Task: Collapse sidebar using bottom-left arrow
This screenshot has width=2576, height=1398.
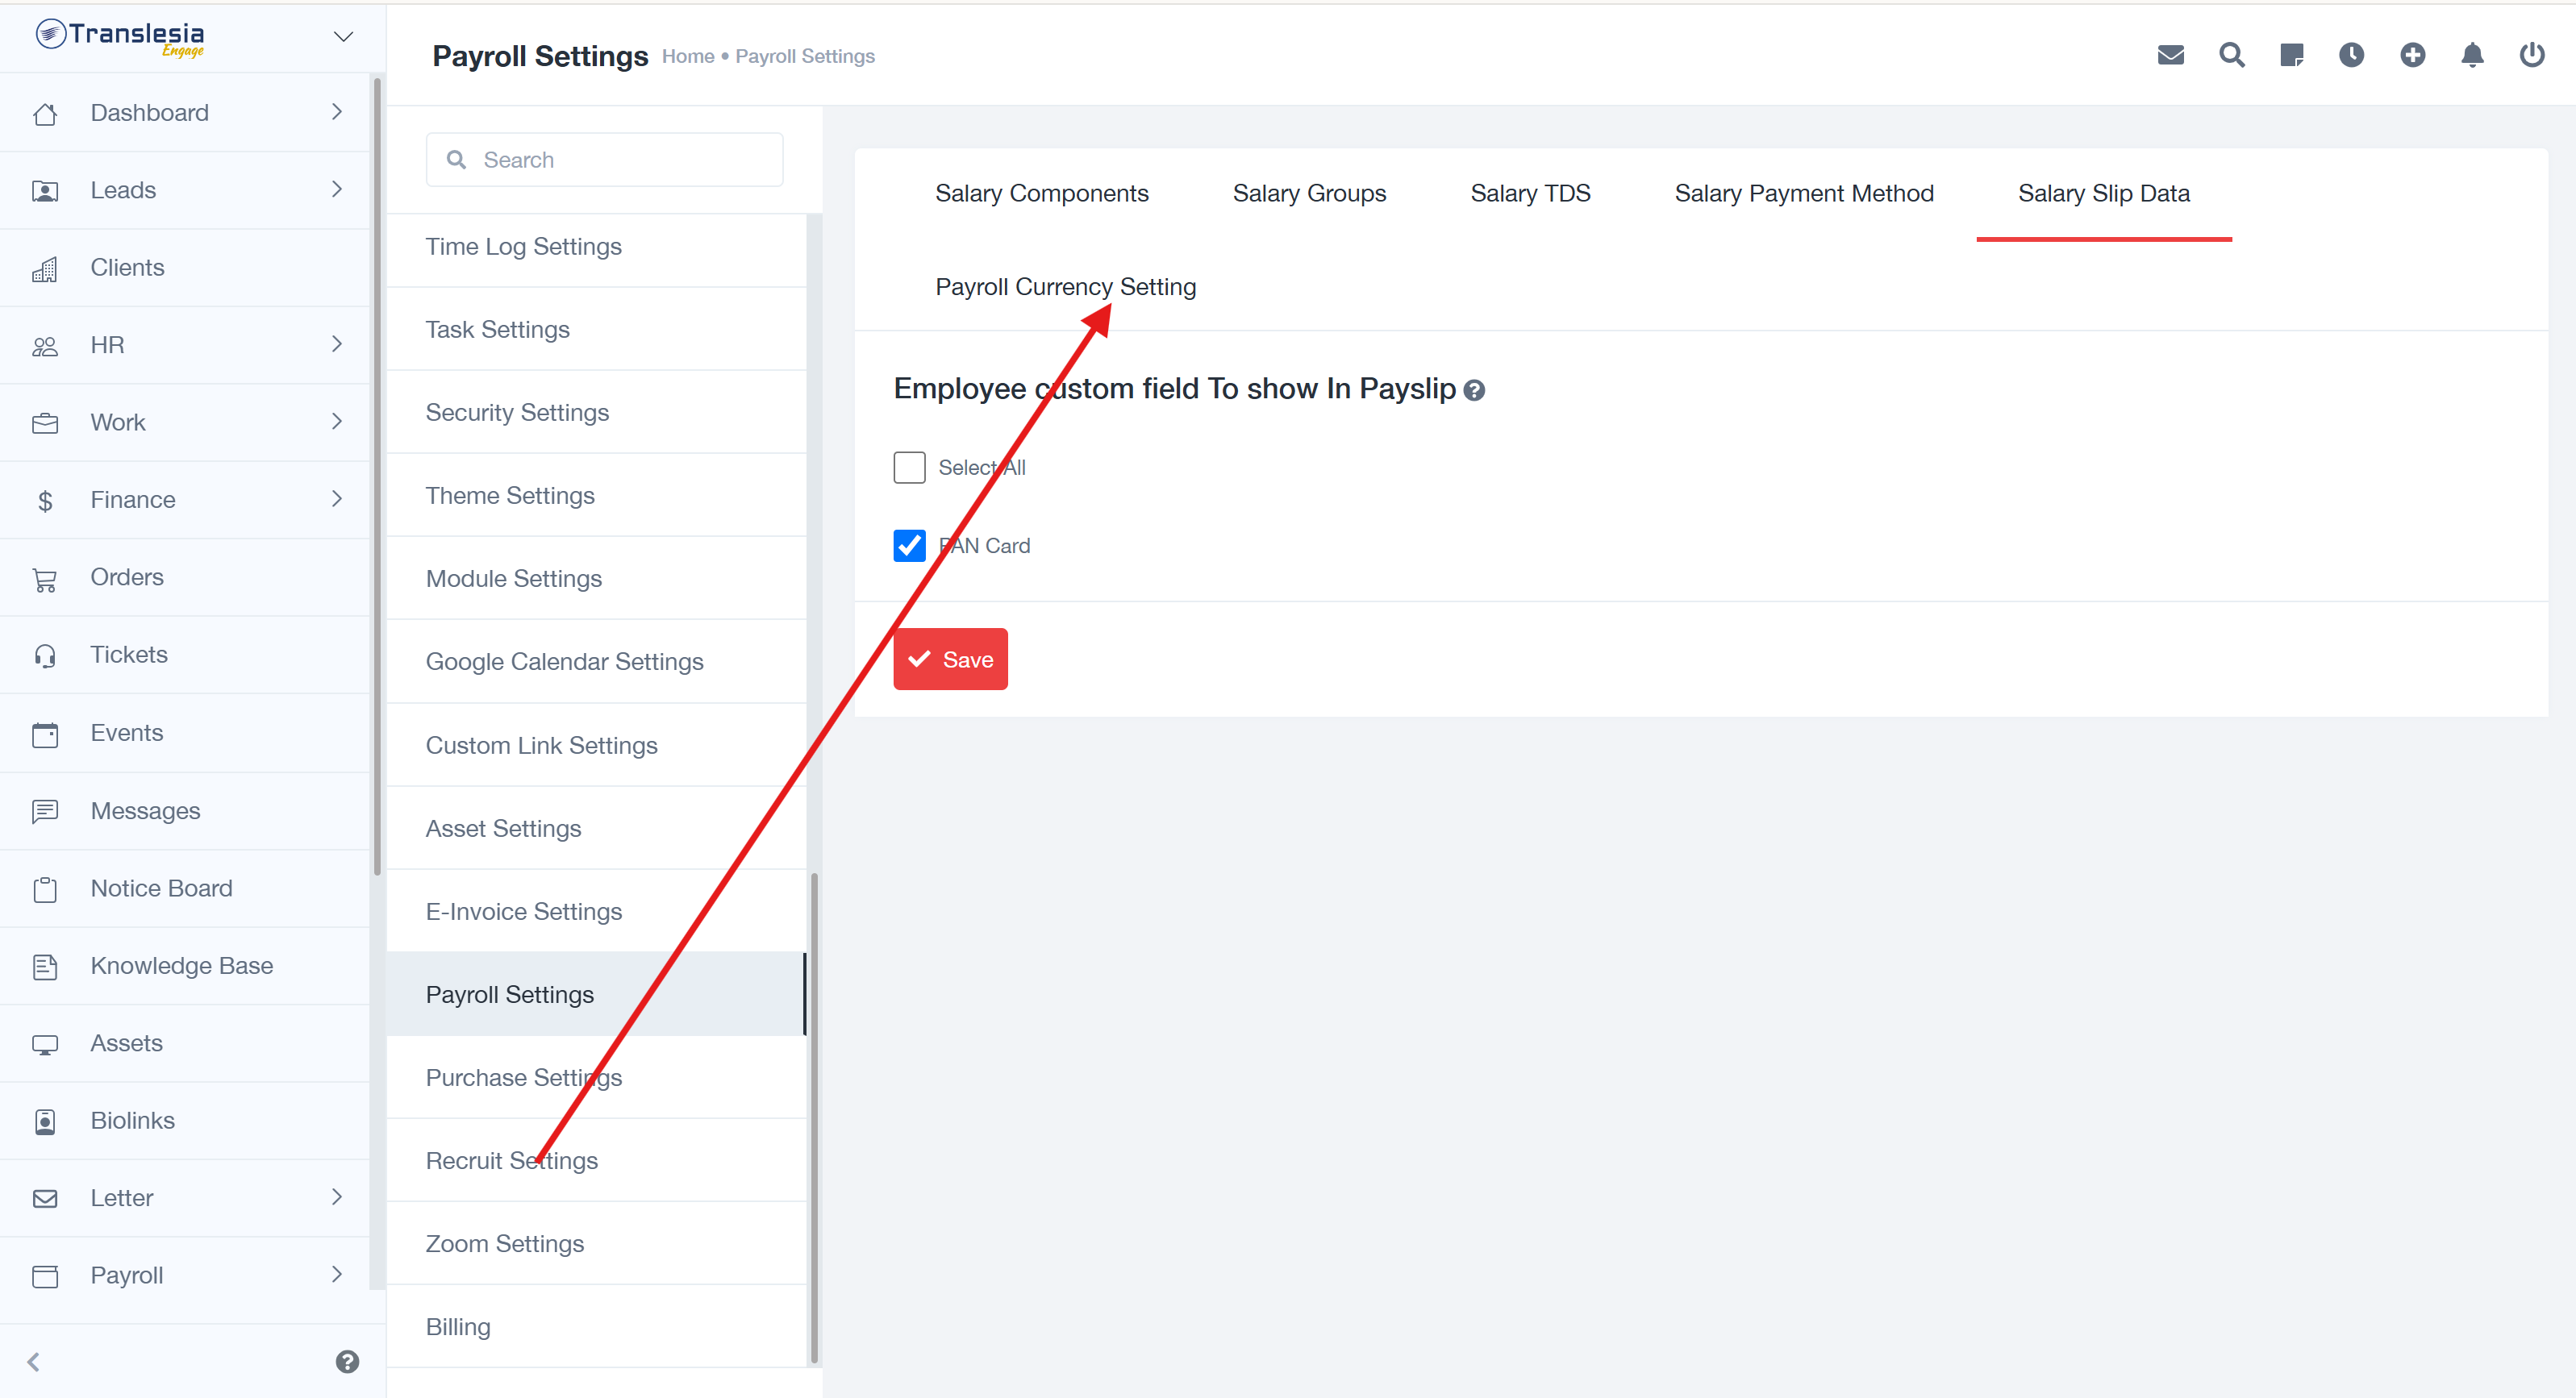Action: (34, 1361)
